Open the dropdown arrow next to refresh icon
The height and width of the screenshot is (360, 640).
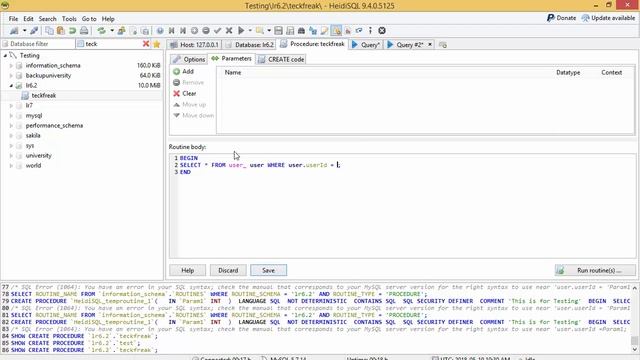pos(111,31)
